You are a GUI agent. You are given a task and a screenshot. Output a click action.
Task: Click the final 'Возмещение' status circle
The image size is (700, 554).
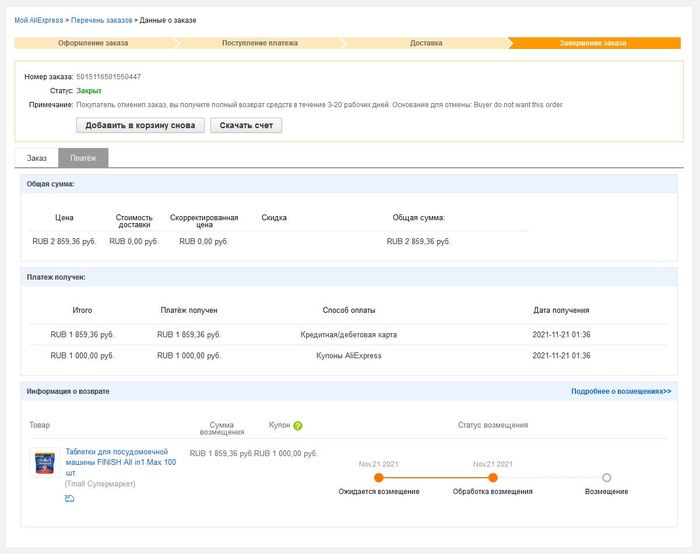click(606, 478)
